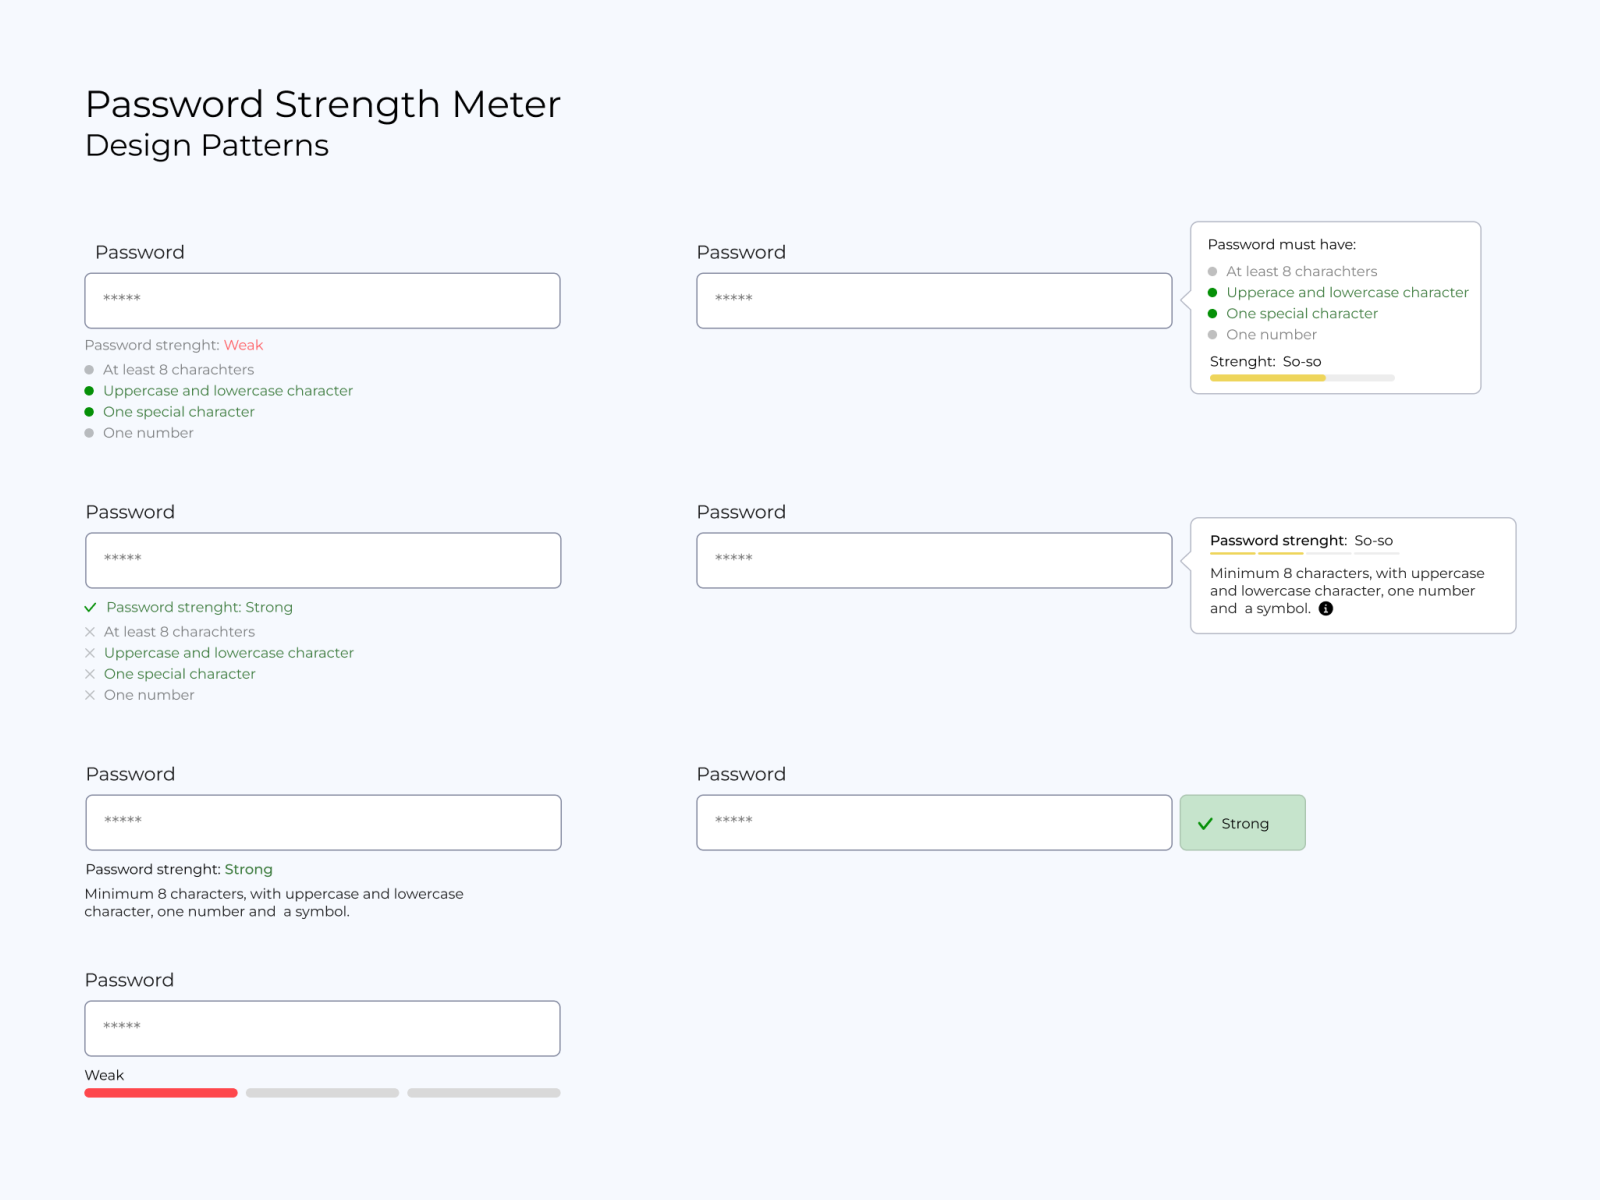Focus the password field beside the "Password must have" tooltip

point(934,300)
